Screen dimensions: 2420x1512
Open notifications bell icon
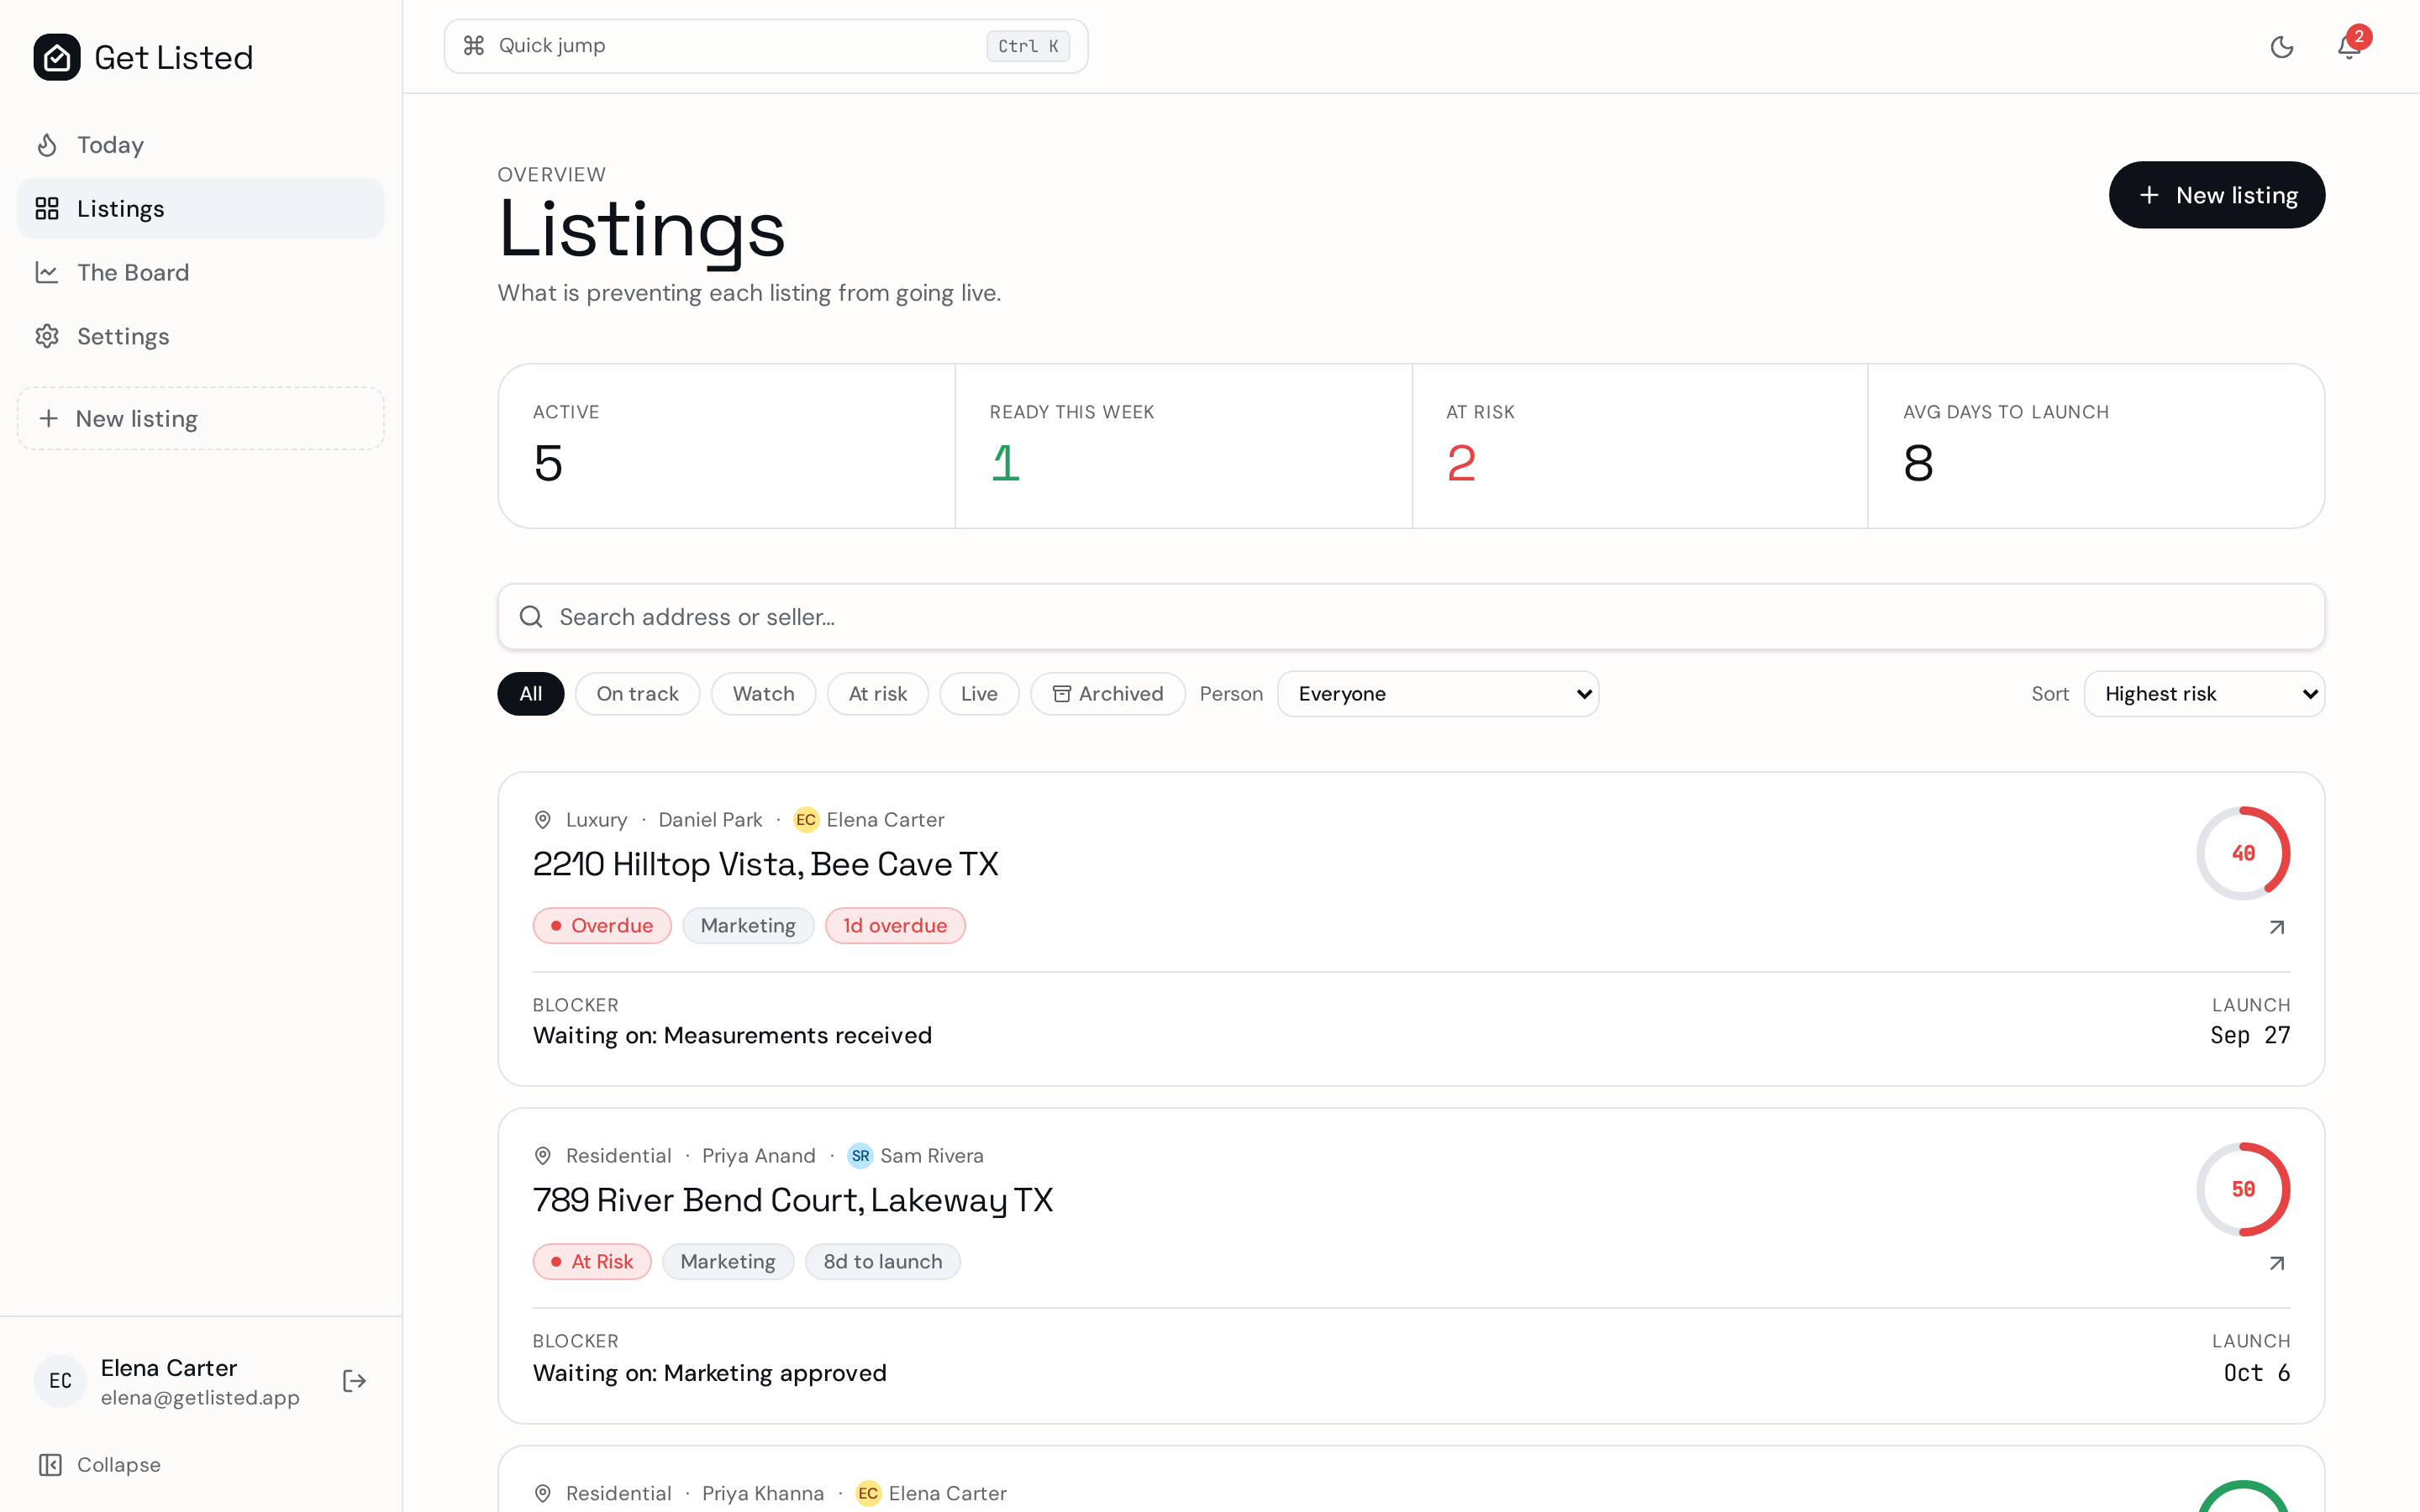point(2349,47)
